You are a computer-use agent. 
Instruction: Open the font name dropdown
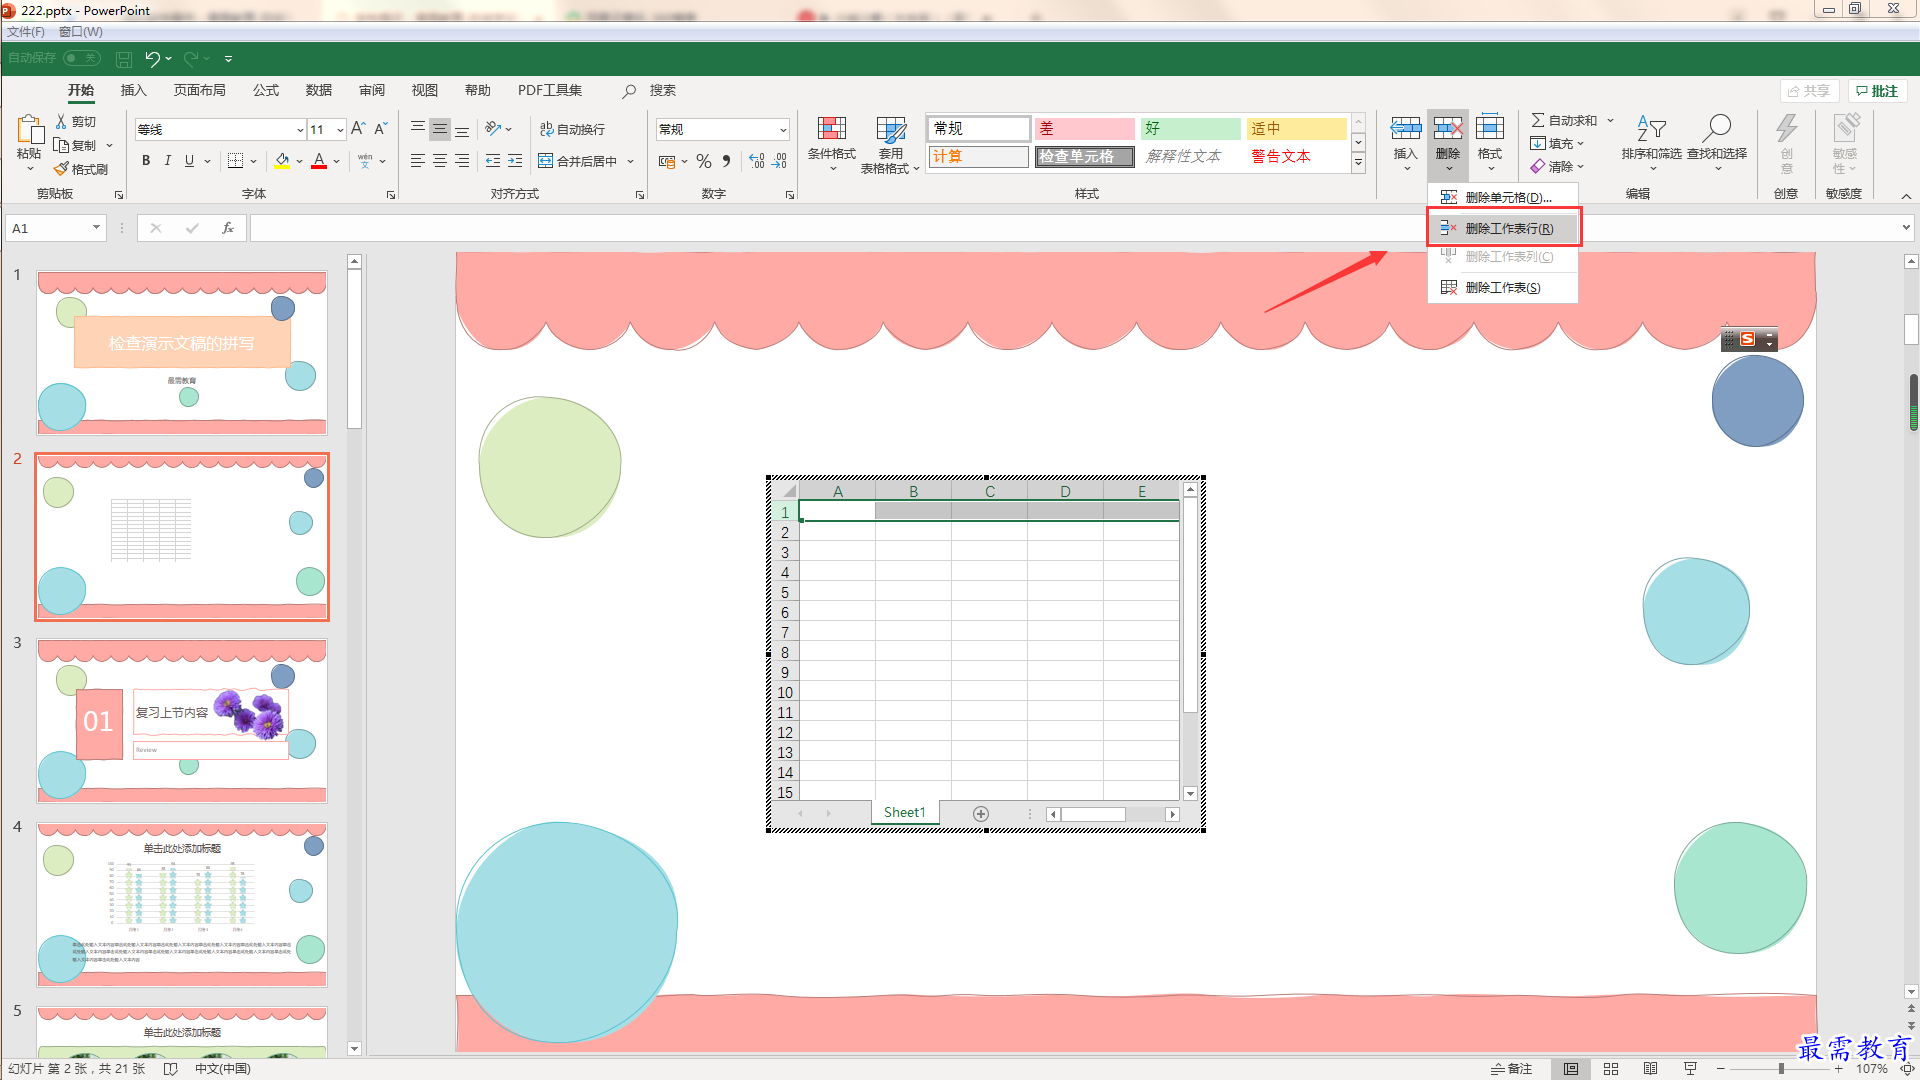click(x=300, y=130)
